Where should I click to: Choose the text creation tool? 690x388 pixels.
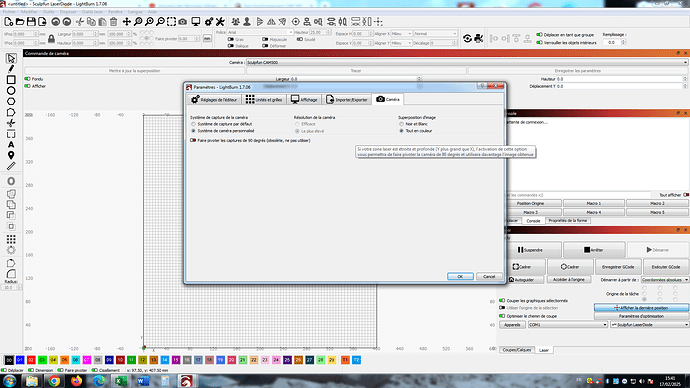[x=11, y=145]
